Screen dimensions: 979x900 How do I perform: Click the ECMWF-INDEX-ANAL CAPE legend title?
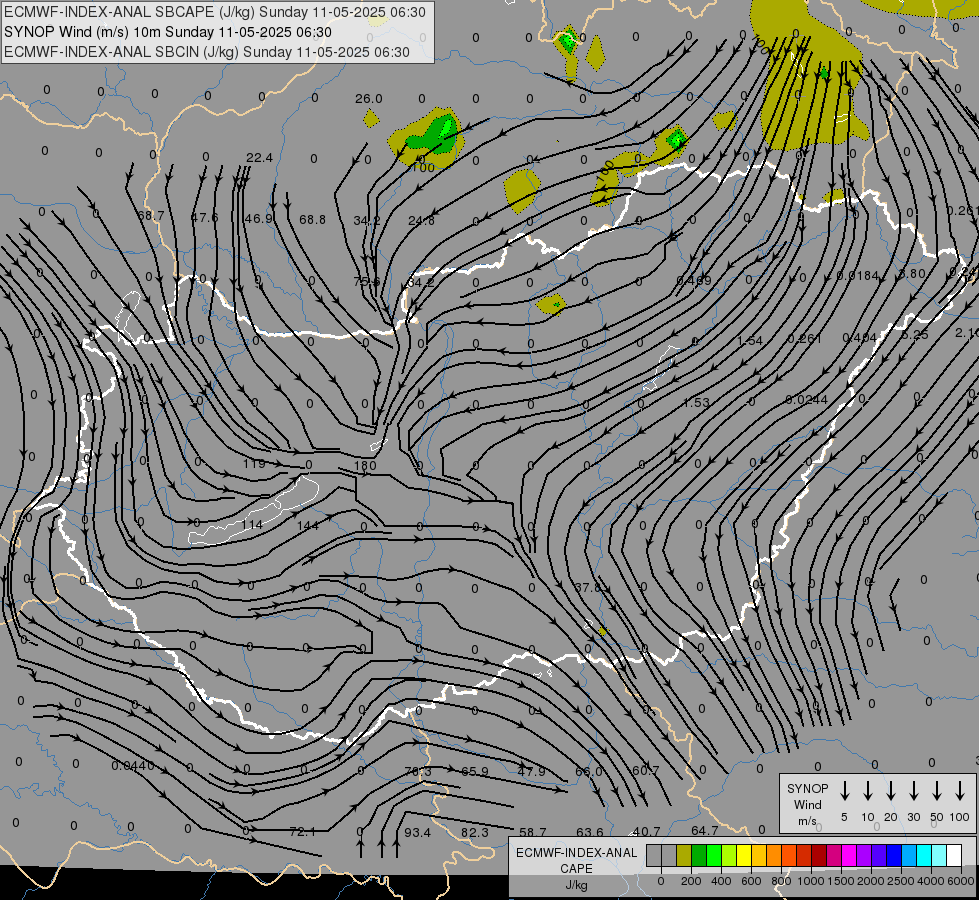[576, 860]
